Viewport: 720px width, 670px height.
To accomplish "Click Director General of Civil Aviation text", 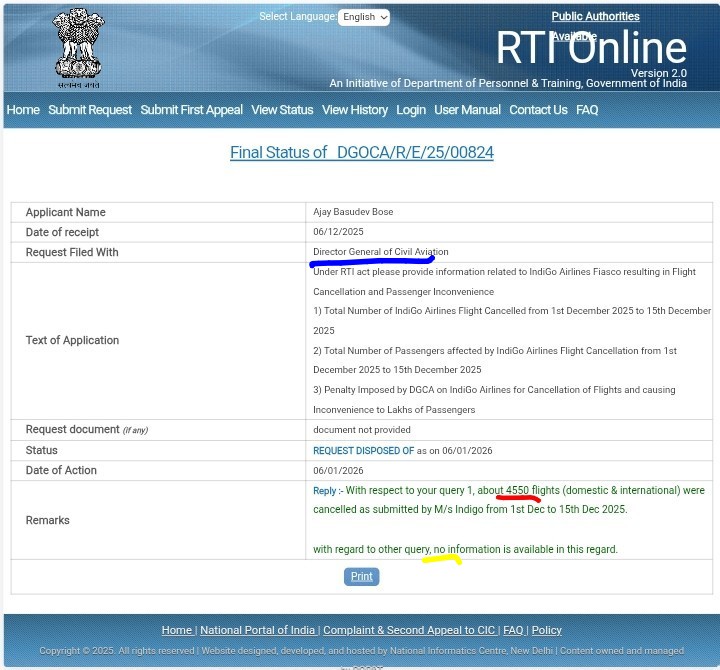I will (x=381, y=252).
